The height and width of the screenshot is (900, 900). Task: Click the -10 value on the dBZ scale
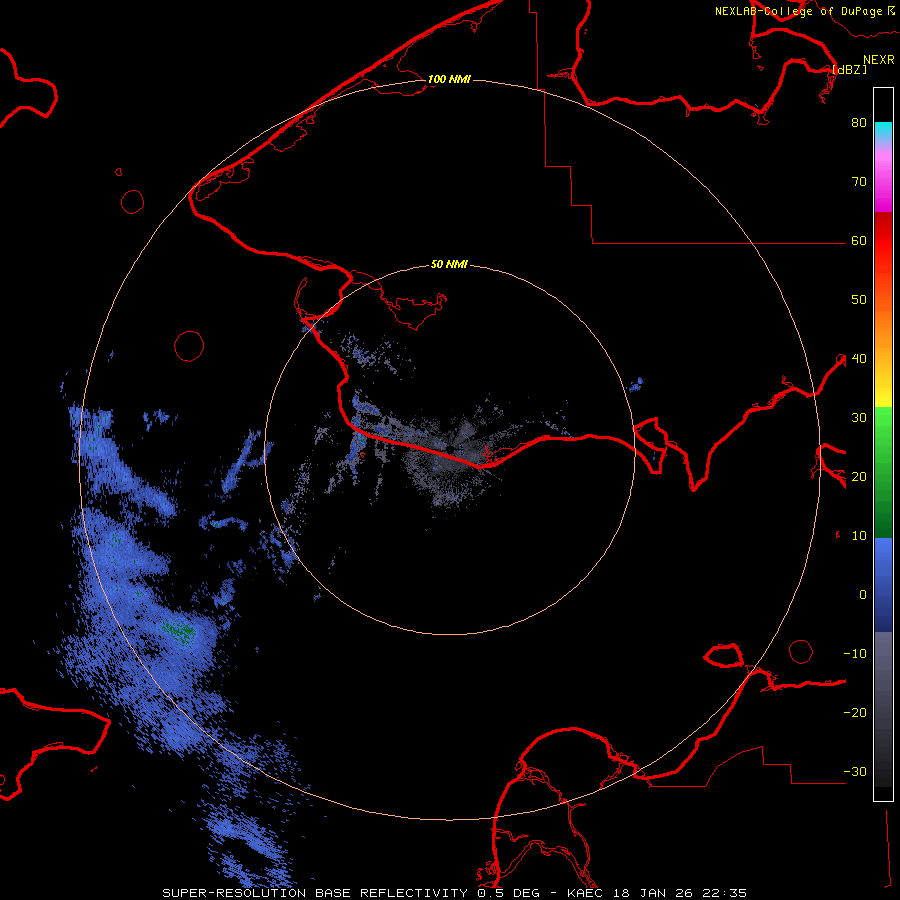(855, 654)
